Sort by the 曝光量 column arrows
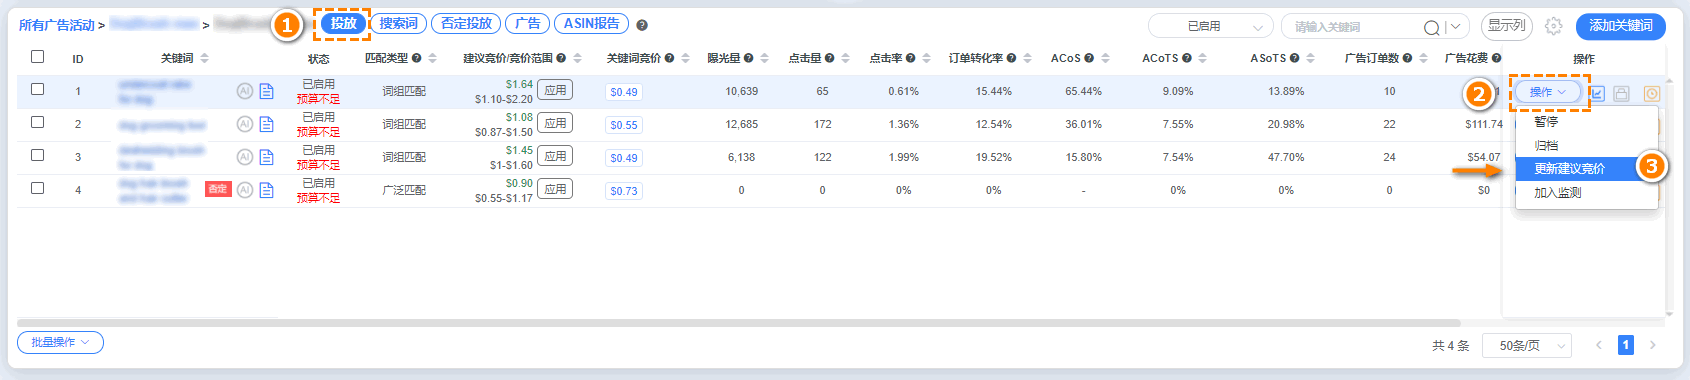This screenshot has height=380, width=1690. [764, 58]
